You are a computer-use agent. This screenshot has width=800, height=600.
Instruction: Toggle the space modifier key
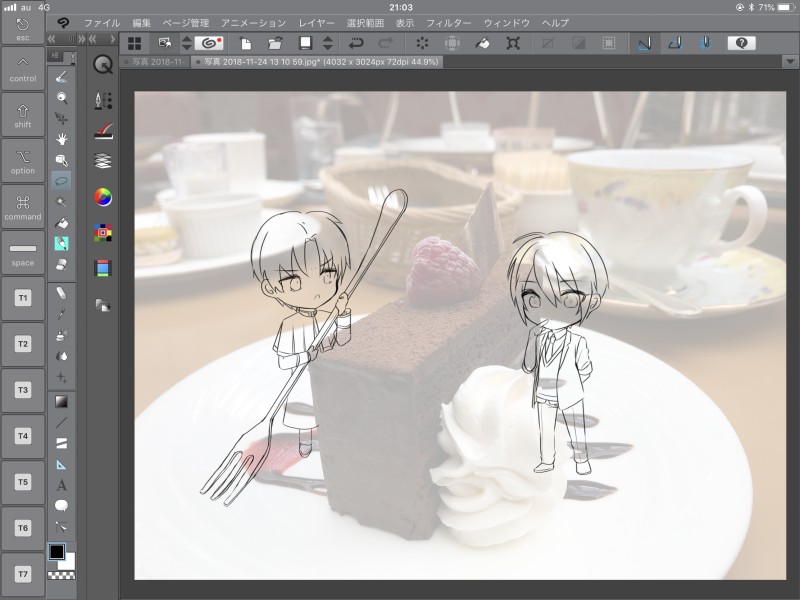(x=23, y=253)
